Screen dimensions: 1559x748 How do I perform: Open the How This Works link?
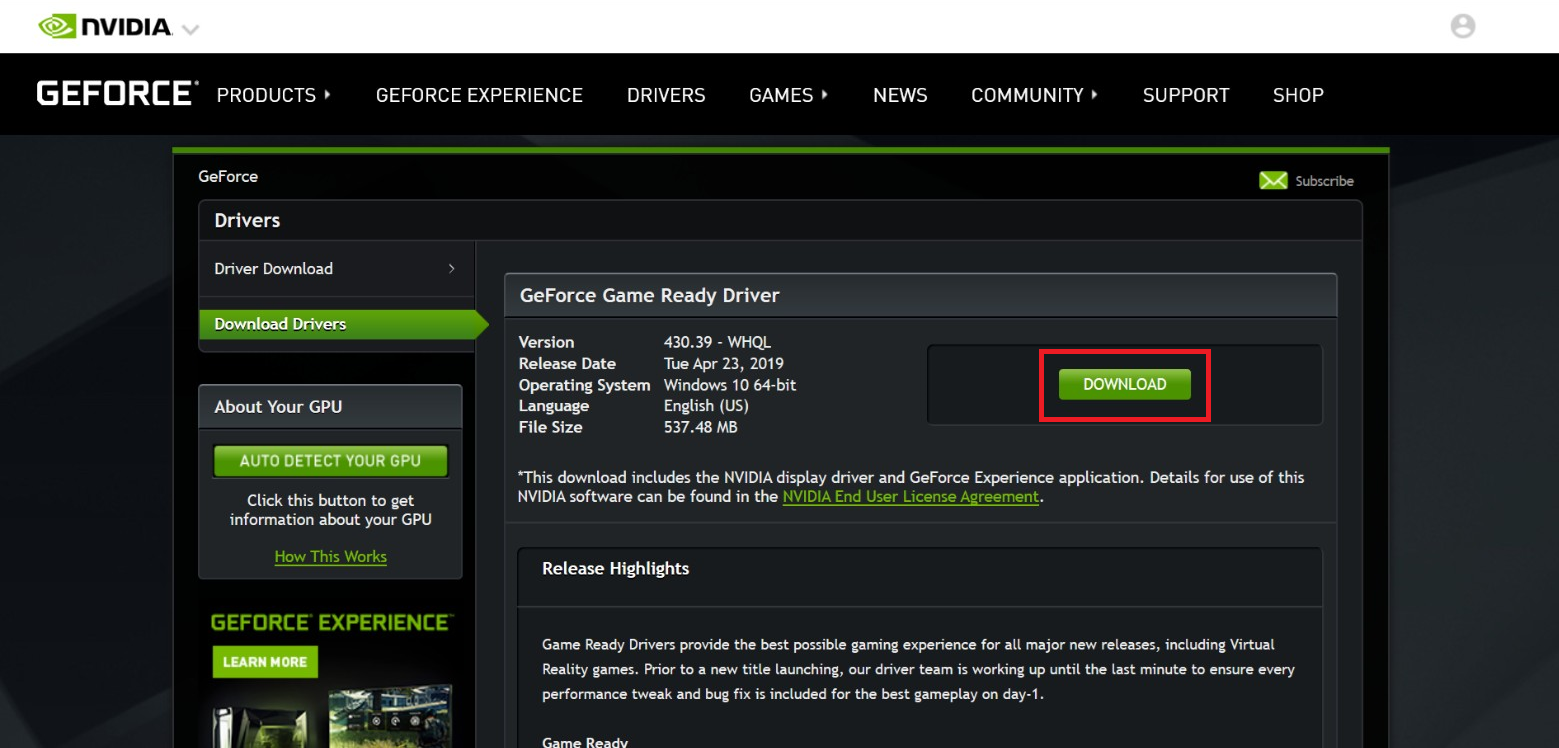(x=331, y=557)
